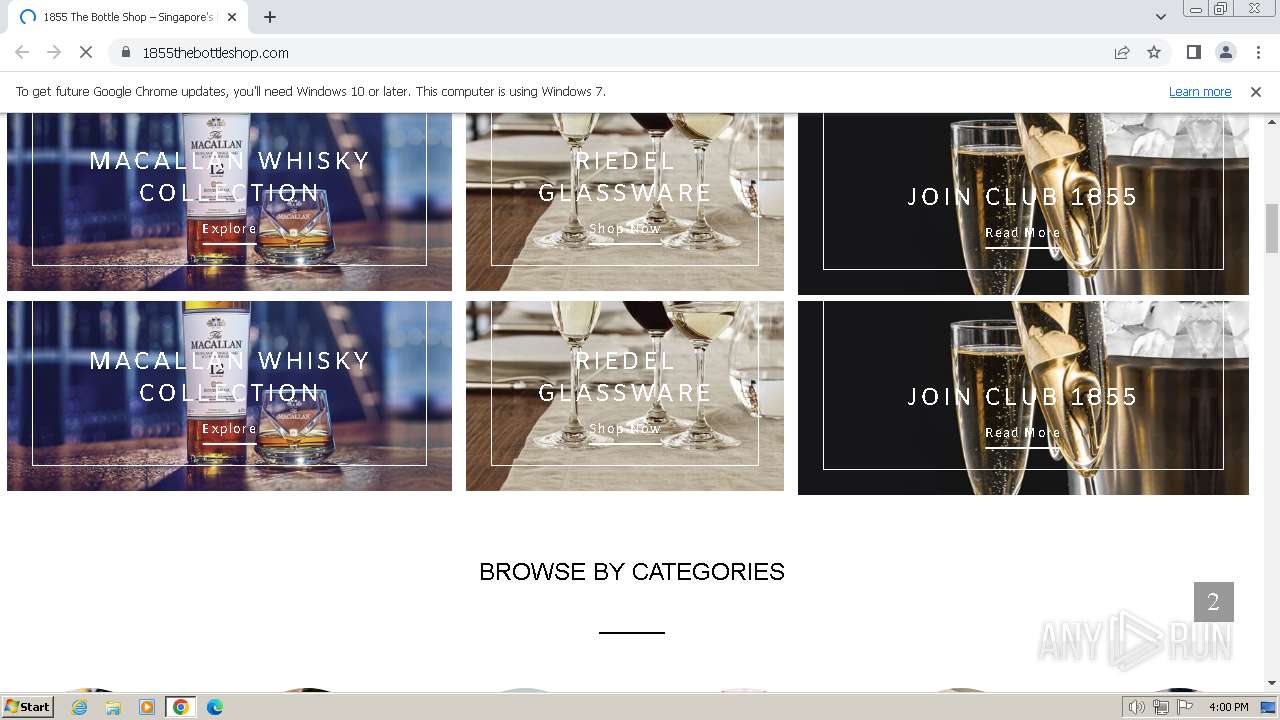Open Action Center flag icon
The width and height of the screenshot is (1280, 720).
[x=1184, y=707]
